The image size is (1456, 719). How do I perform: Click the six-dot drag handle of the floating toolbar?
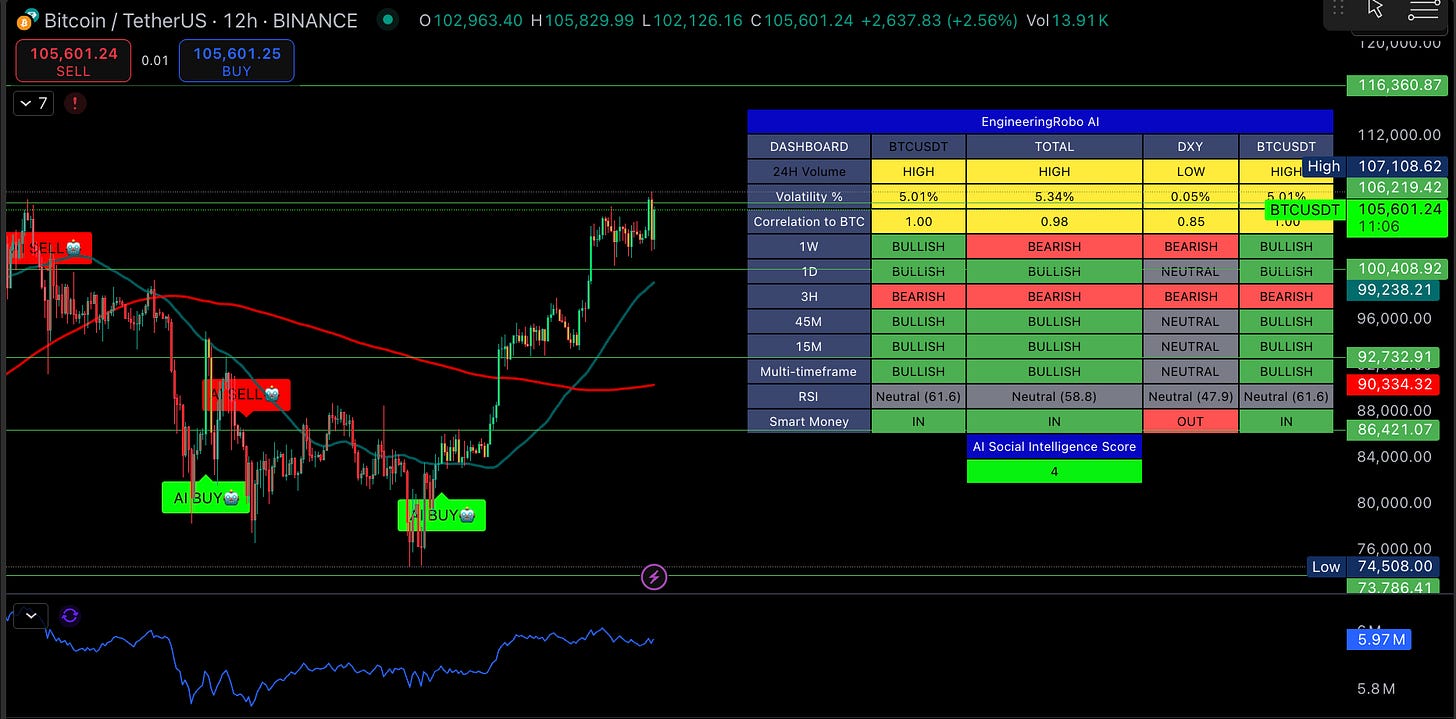[x=1338, y=8]
